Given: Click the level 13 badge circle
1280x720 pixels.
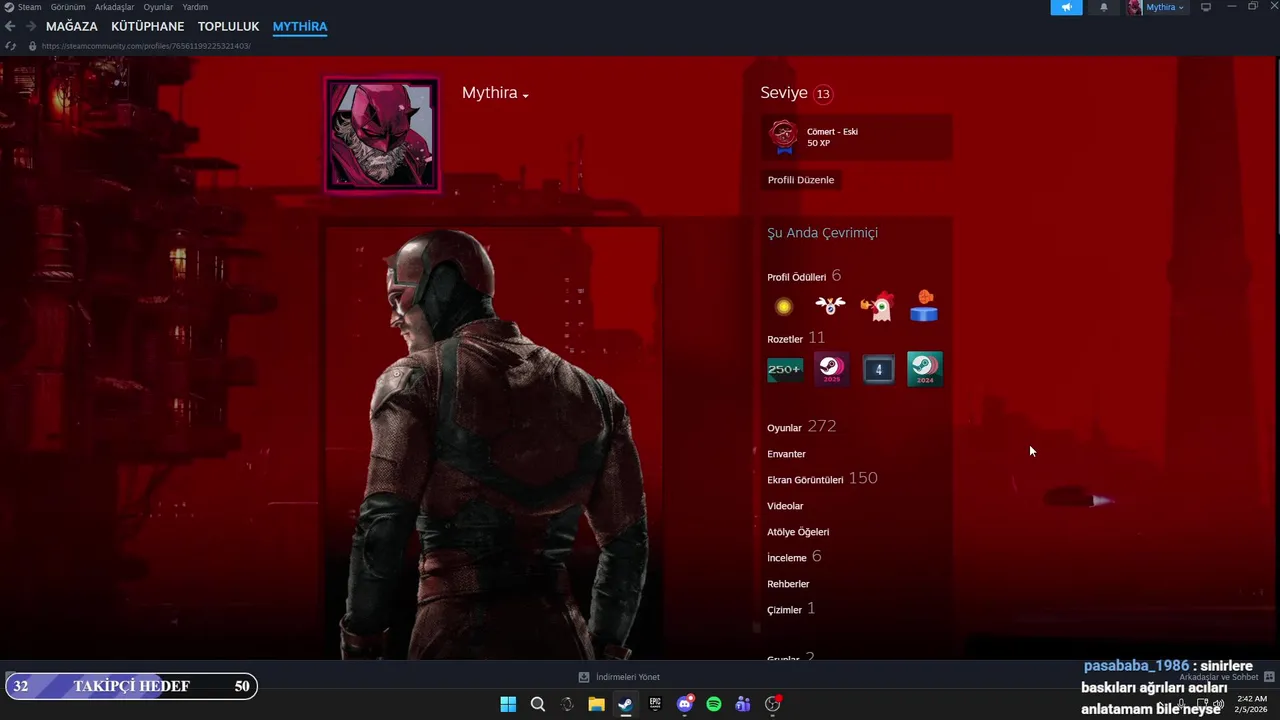Looking at the screenshot, I should point(823,94).
